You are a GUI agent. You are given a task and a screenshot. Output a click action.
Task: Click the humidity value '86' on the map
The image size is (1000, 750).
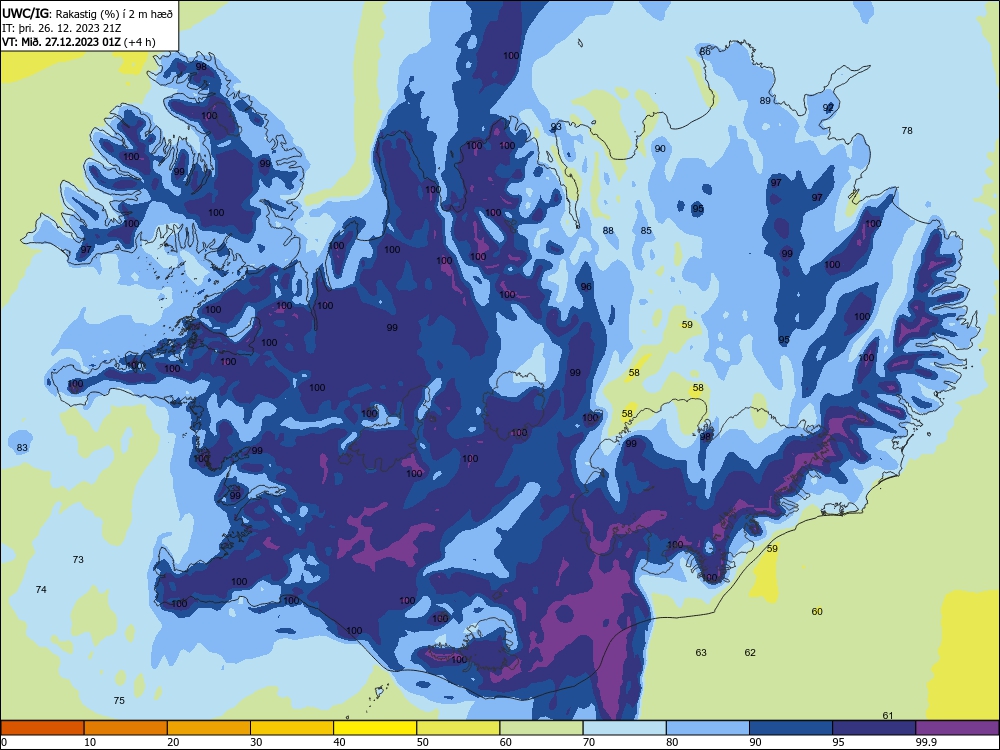(705, 52)
